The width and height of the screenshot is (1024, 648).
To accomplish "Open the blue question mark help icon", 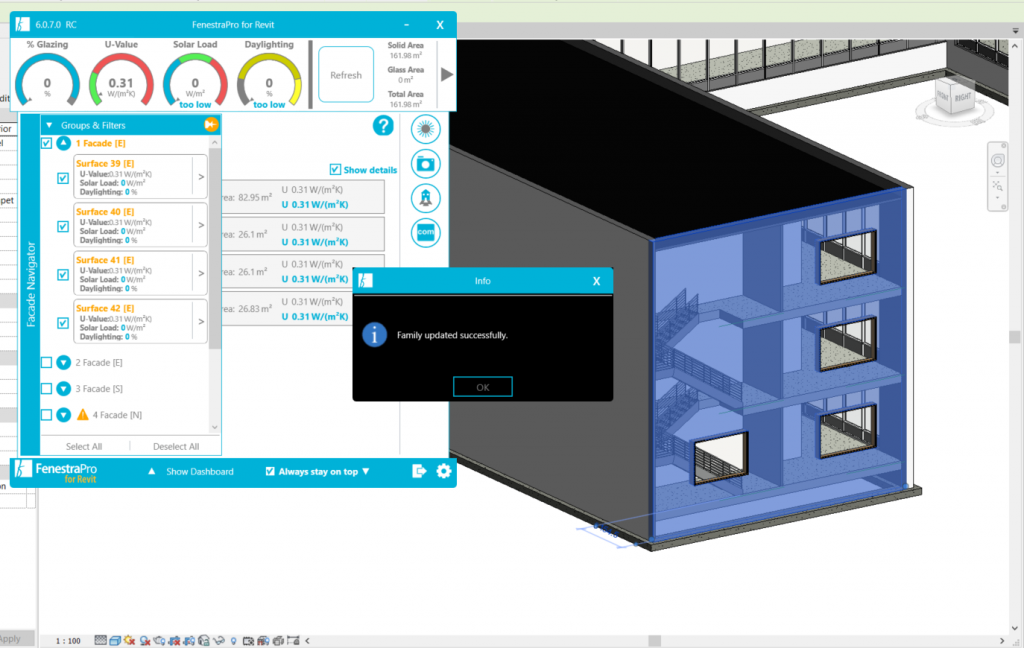I will (383, 125).
